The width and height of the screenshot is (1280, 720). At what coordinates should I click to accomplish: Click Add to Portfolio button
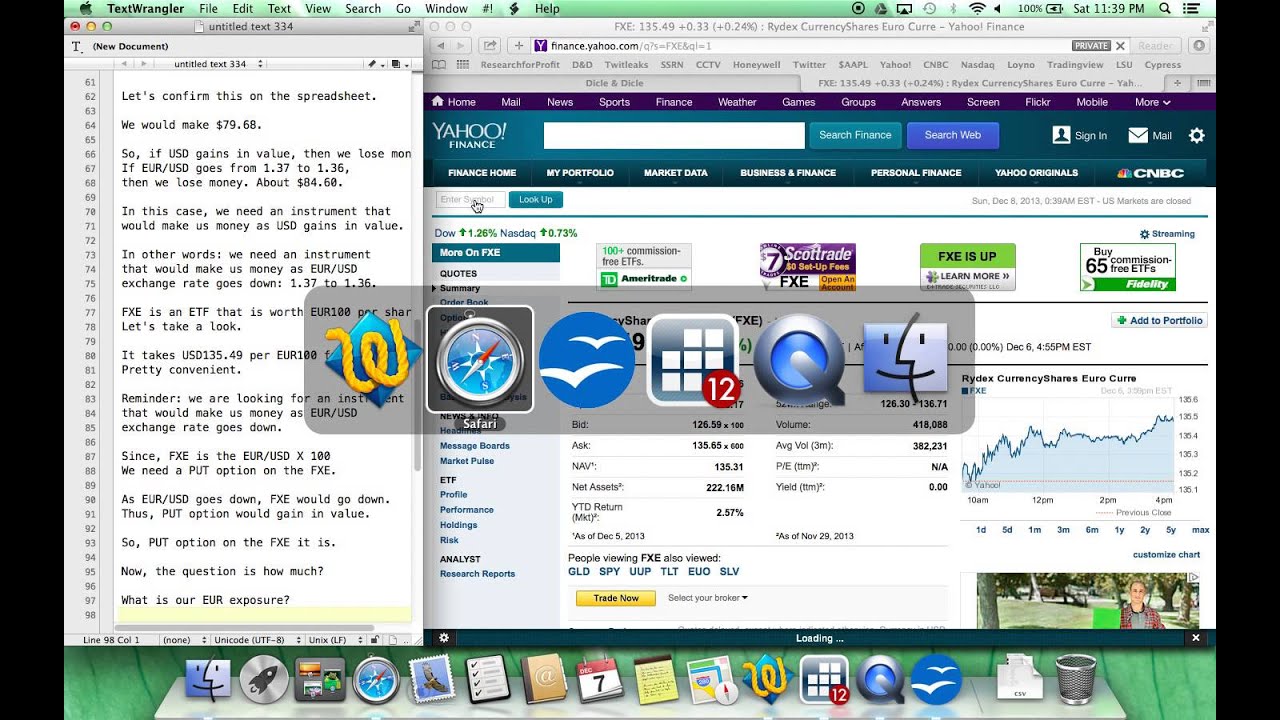click(1160, 320)
